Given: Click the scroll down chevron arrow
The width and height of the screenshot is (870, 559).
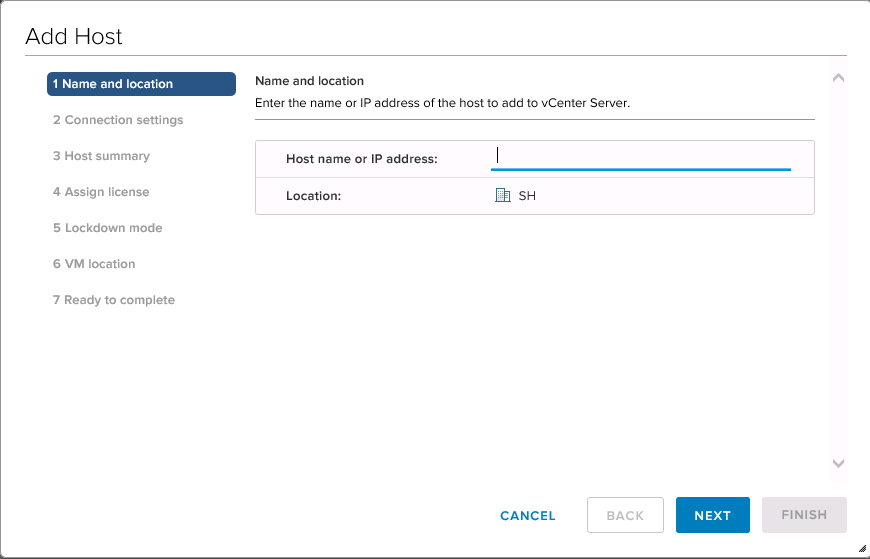Looking at the screenshot, I should click(838, 463).
